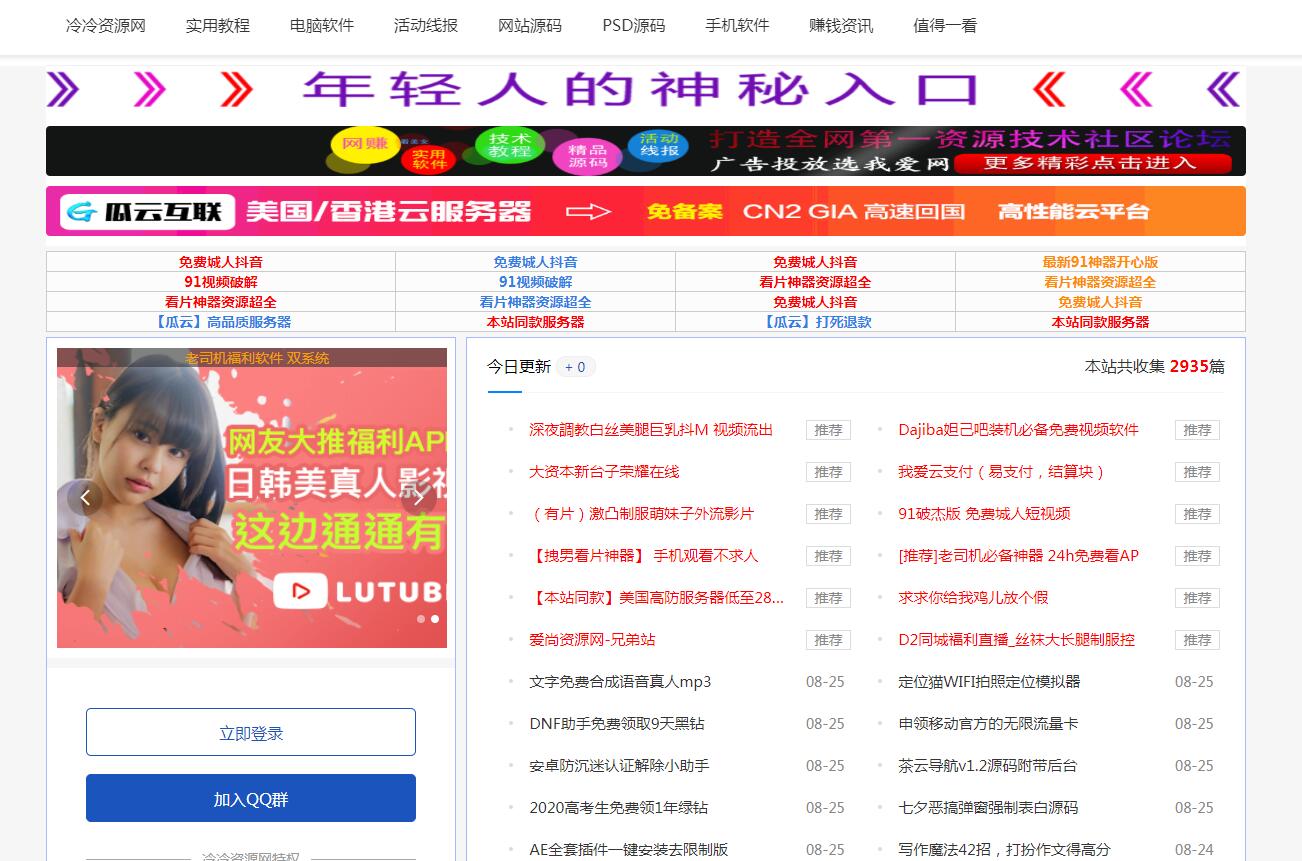This screenshot has width=1302, height=861.
Task: Click 推荐 tag beside 我爱云支付
Action: click(x=1197, y=472)
